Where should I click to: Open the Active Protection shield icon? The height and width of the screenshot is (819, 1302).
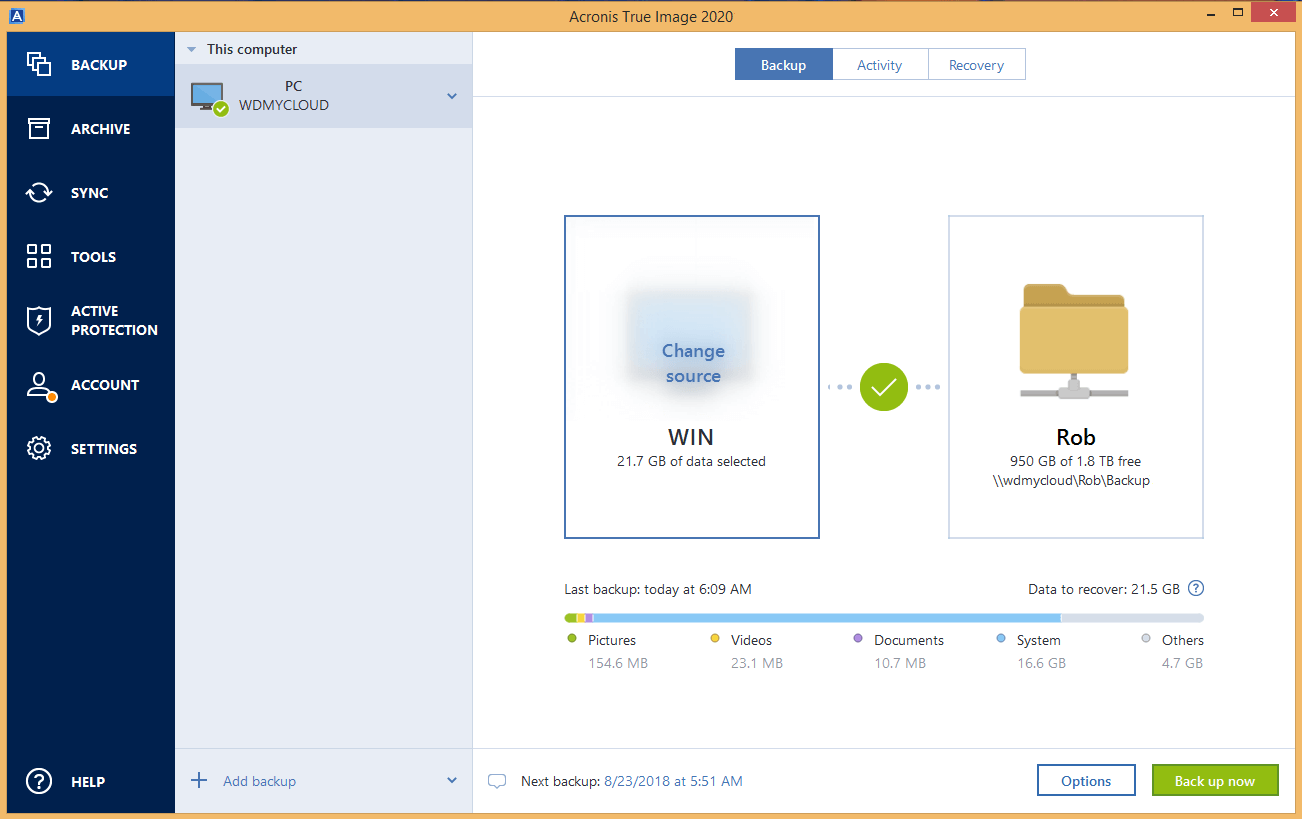point(39,320)
